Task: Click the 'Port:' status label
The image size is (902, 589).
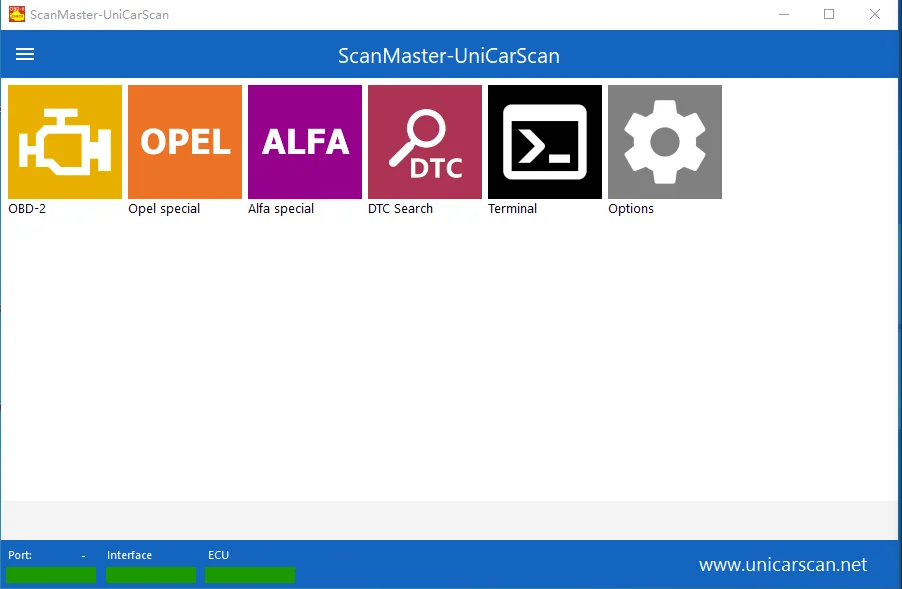Action: tap(20, 555)
